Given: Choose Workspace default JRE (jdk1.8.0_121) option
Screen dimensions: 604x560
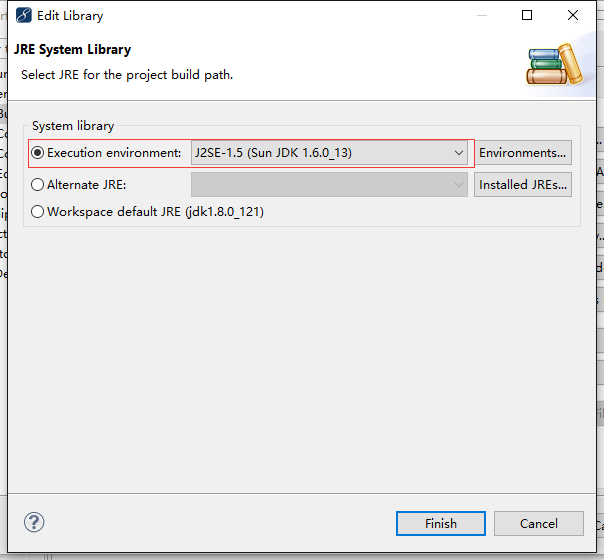Looking at the screenshot, I should [x=37, y=212].
